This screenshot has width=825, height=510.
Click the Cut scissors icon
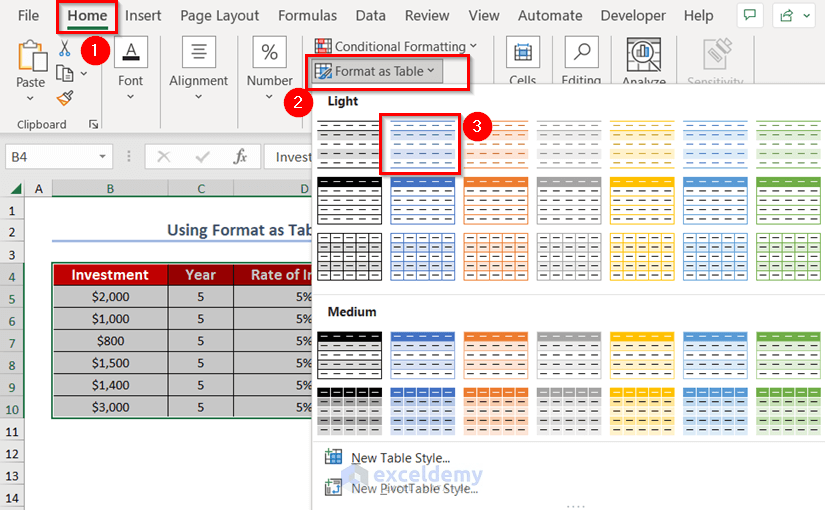click(64, 48)
